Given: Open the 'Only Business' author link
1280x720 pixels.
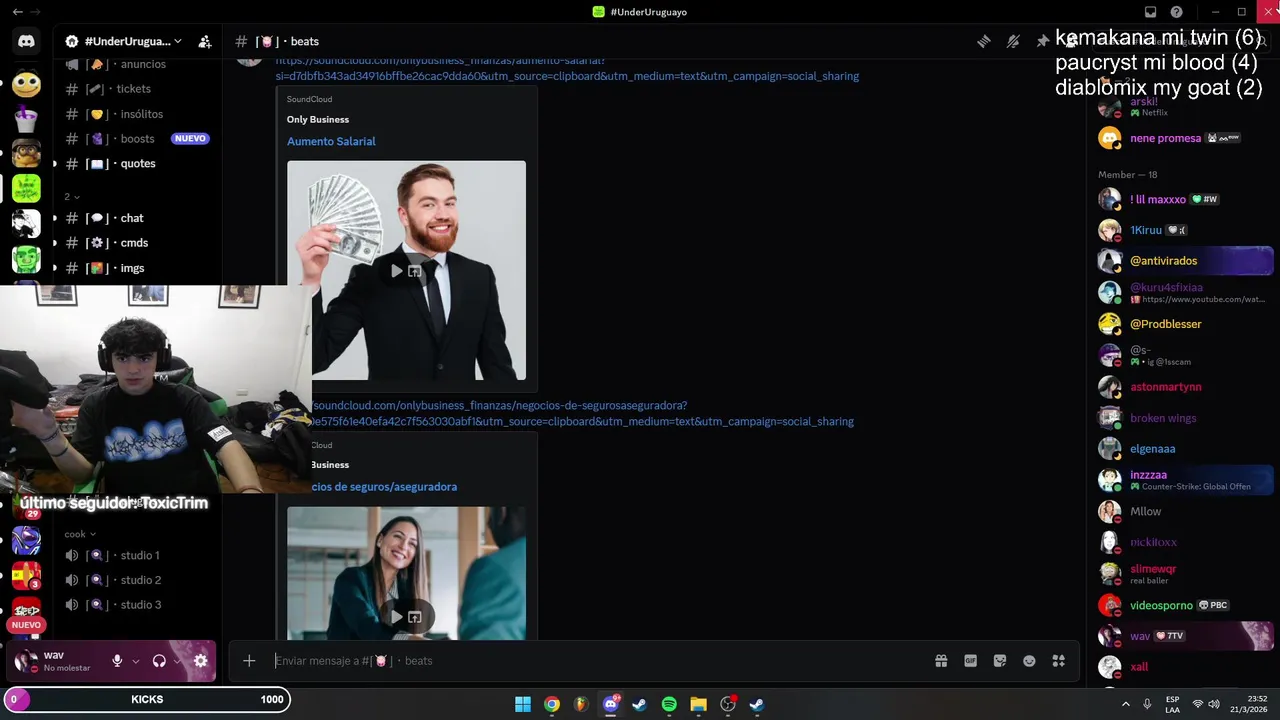Looking at the screenshot, I should [x=318, y=119].
